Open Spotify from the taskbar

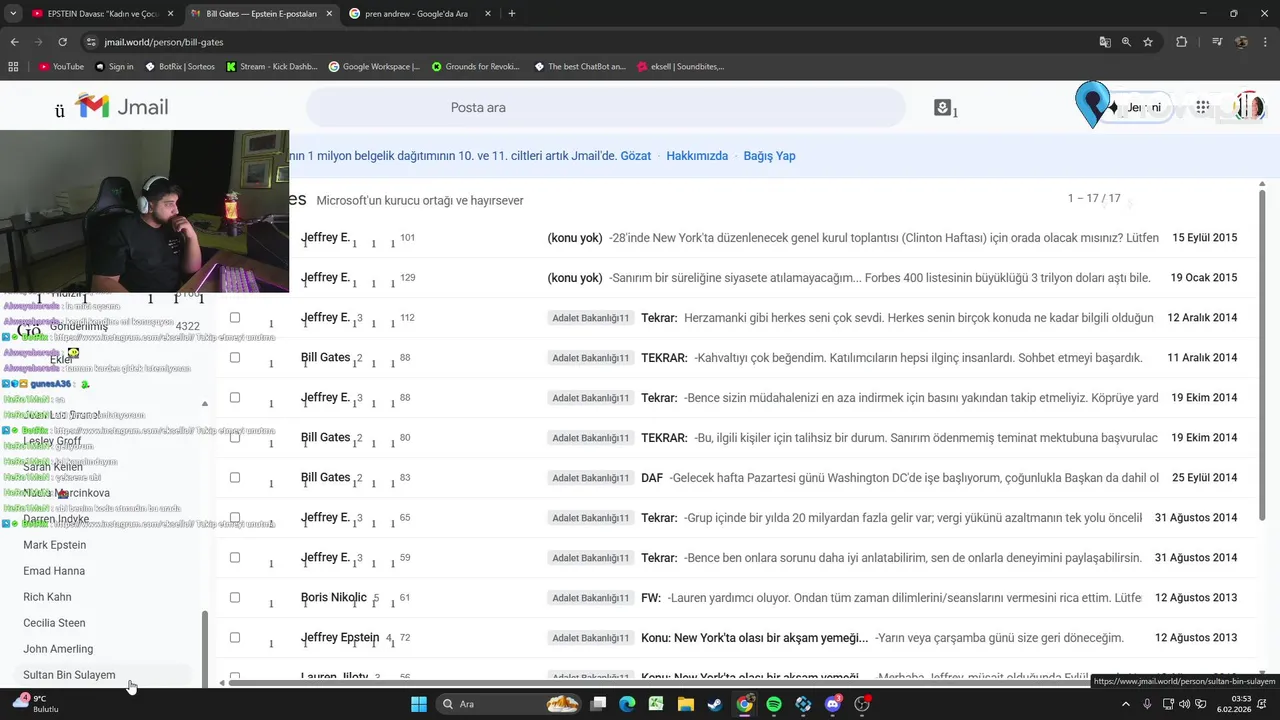pos(774,704)
